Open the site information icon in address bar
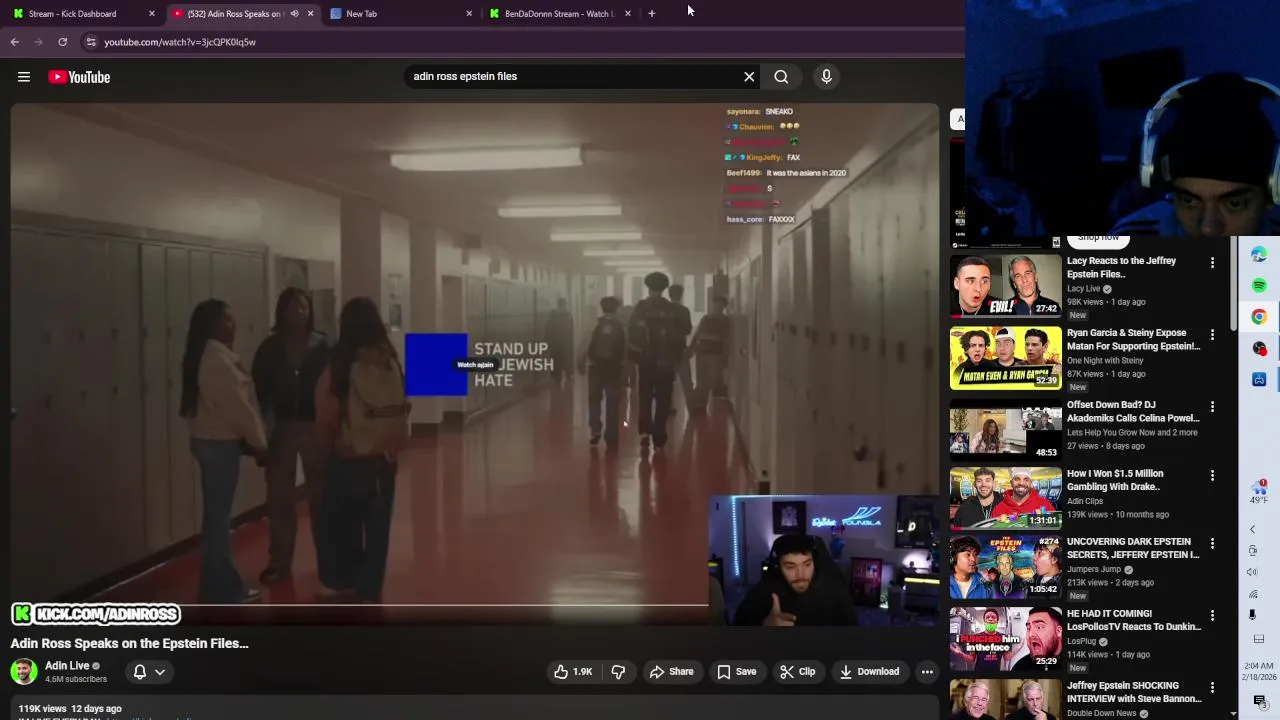Screen dimensions: 1280x720 point(91,42)
